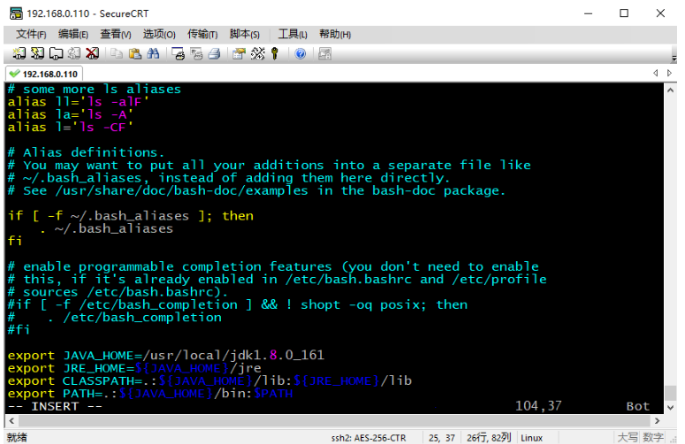This screenshot has width=685, height=444.
Task: Click the 26行, 82列 status entry
Action: tap(489, 437)
